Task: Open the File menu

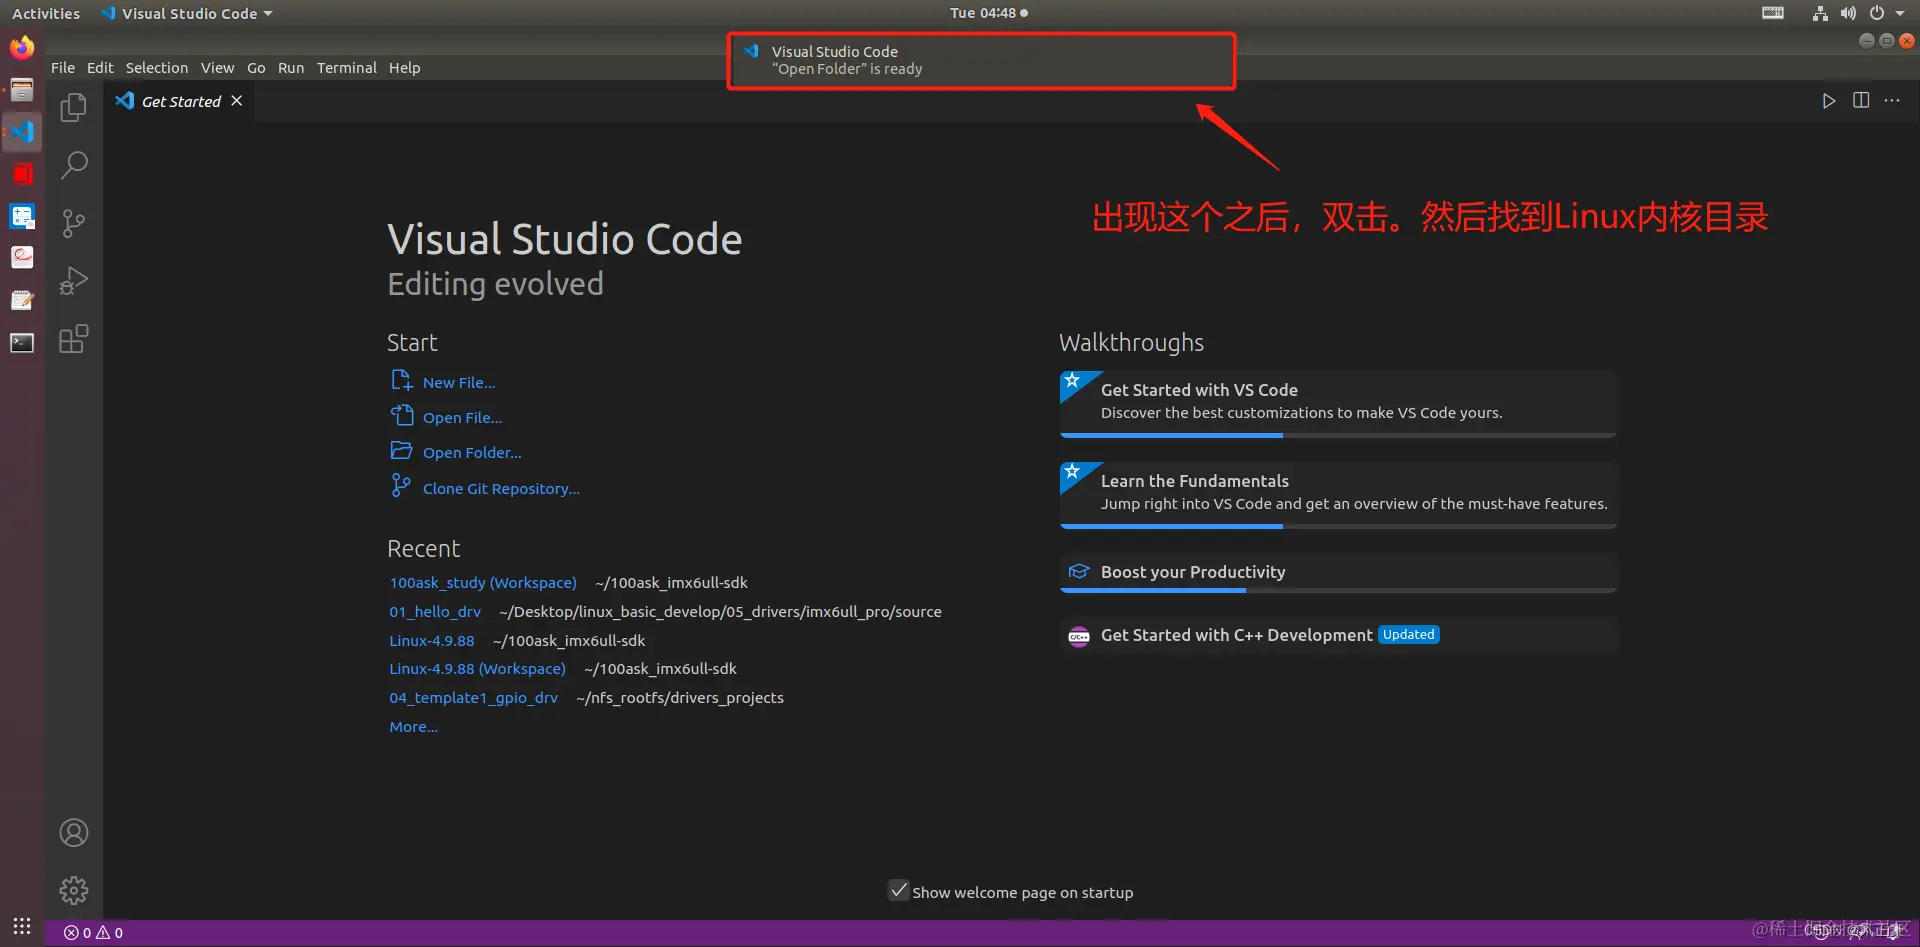Action: (x=63, y=68)
